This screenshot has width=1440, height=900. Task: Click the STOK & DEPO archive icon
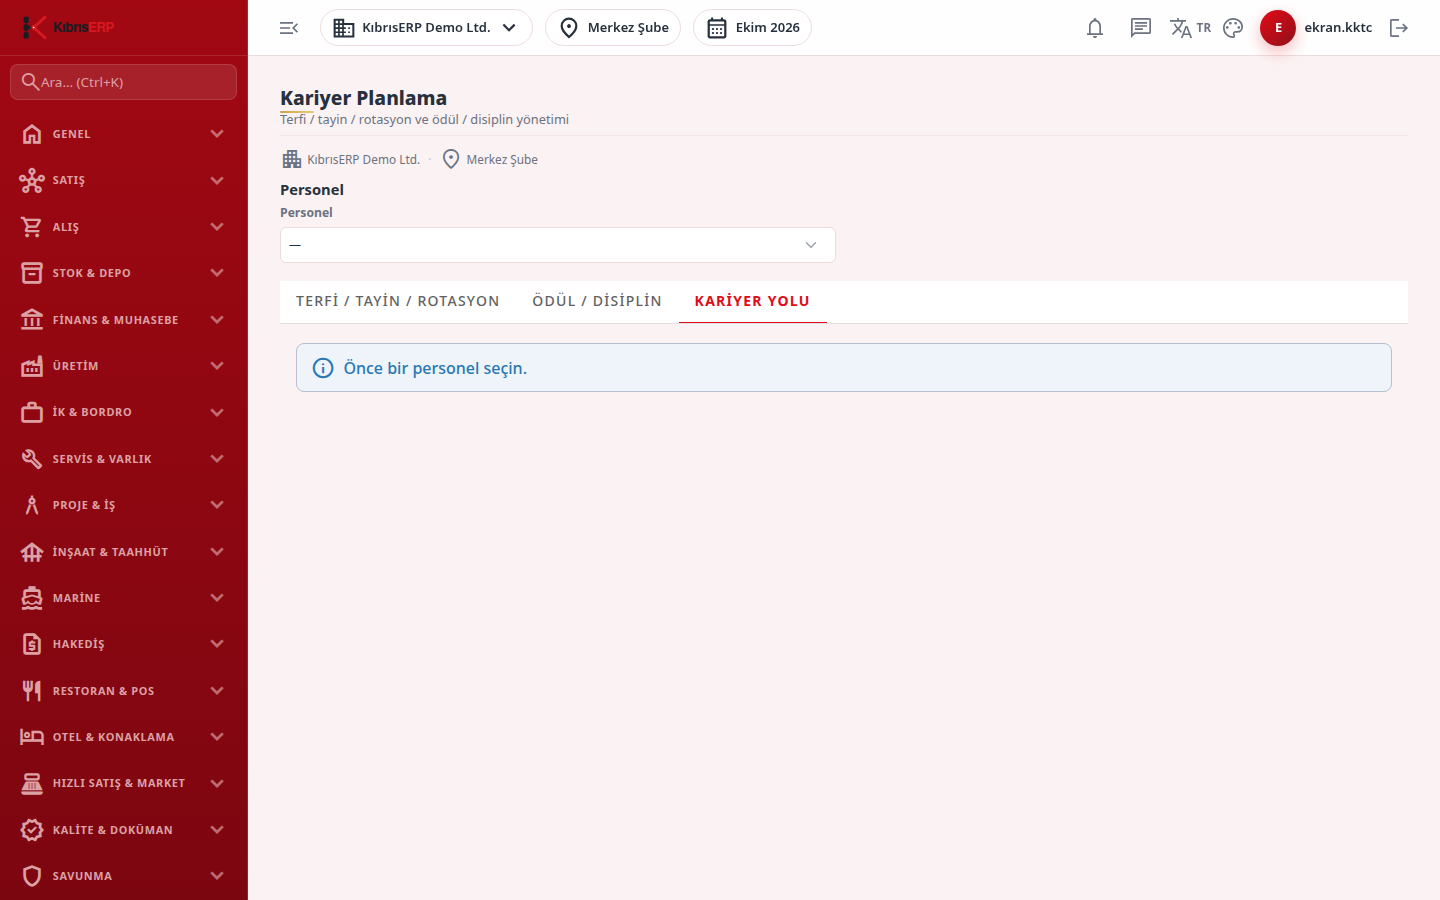pos(32,273)
